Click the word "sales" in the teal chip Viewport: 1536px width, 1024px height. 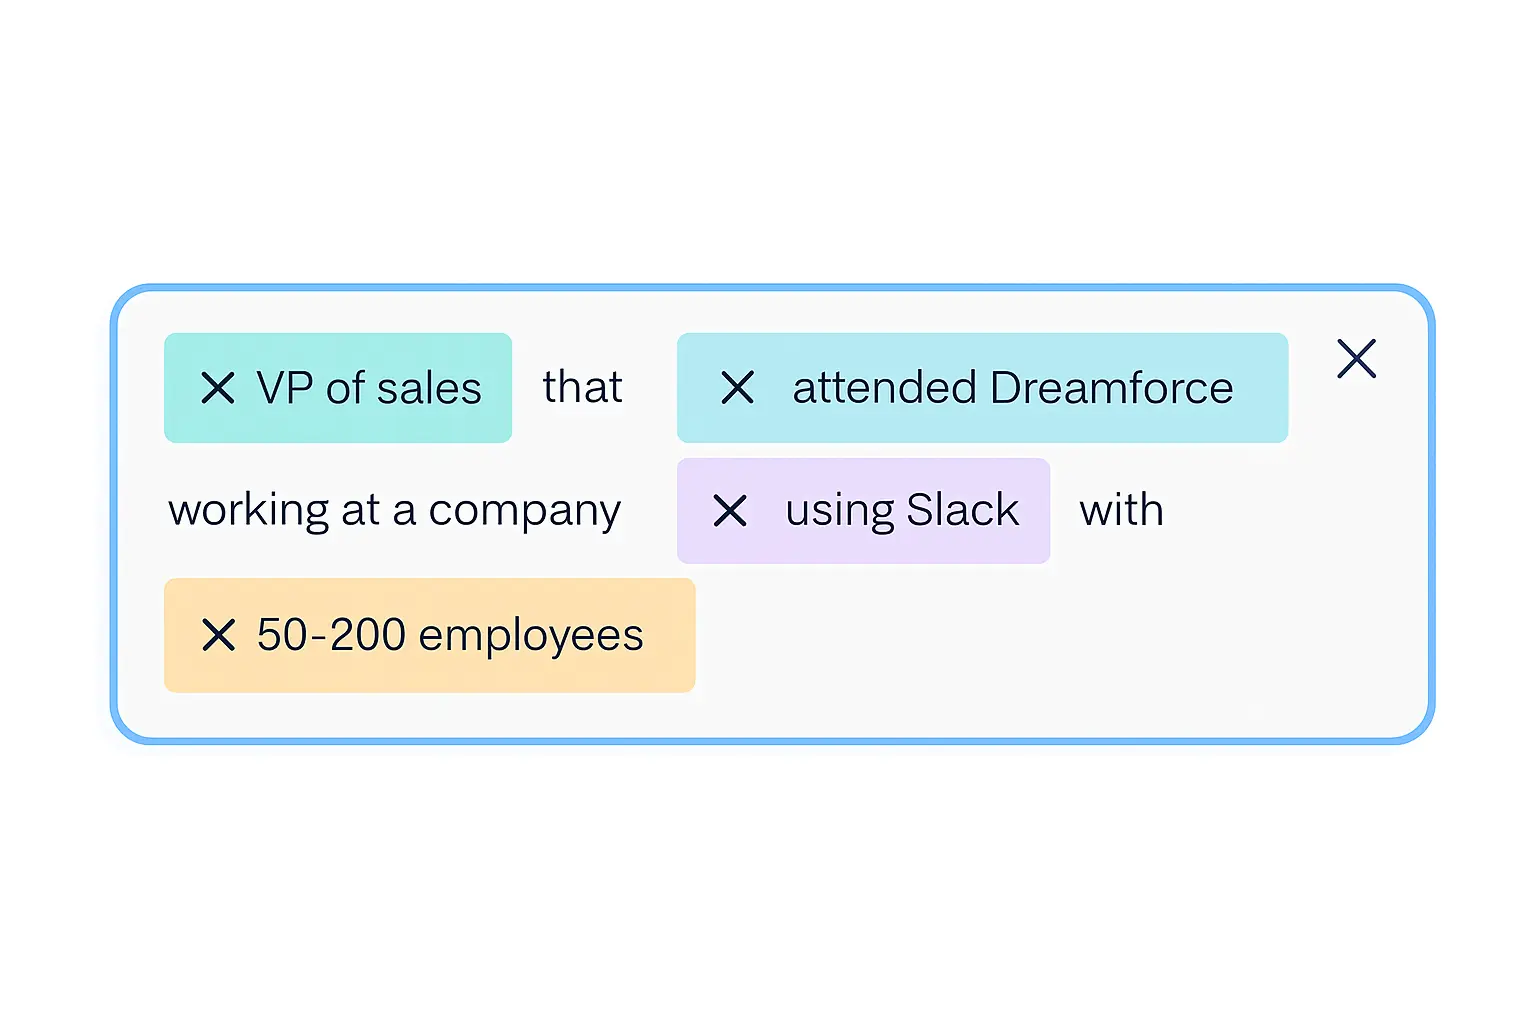coord(429,388)
